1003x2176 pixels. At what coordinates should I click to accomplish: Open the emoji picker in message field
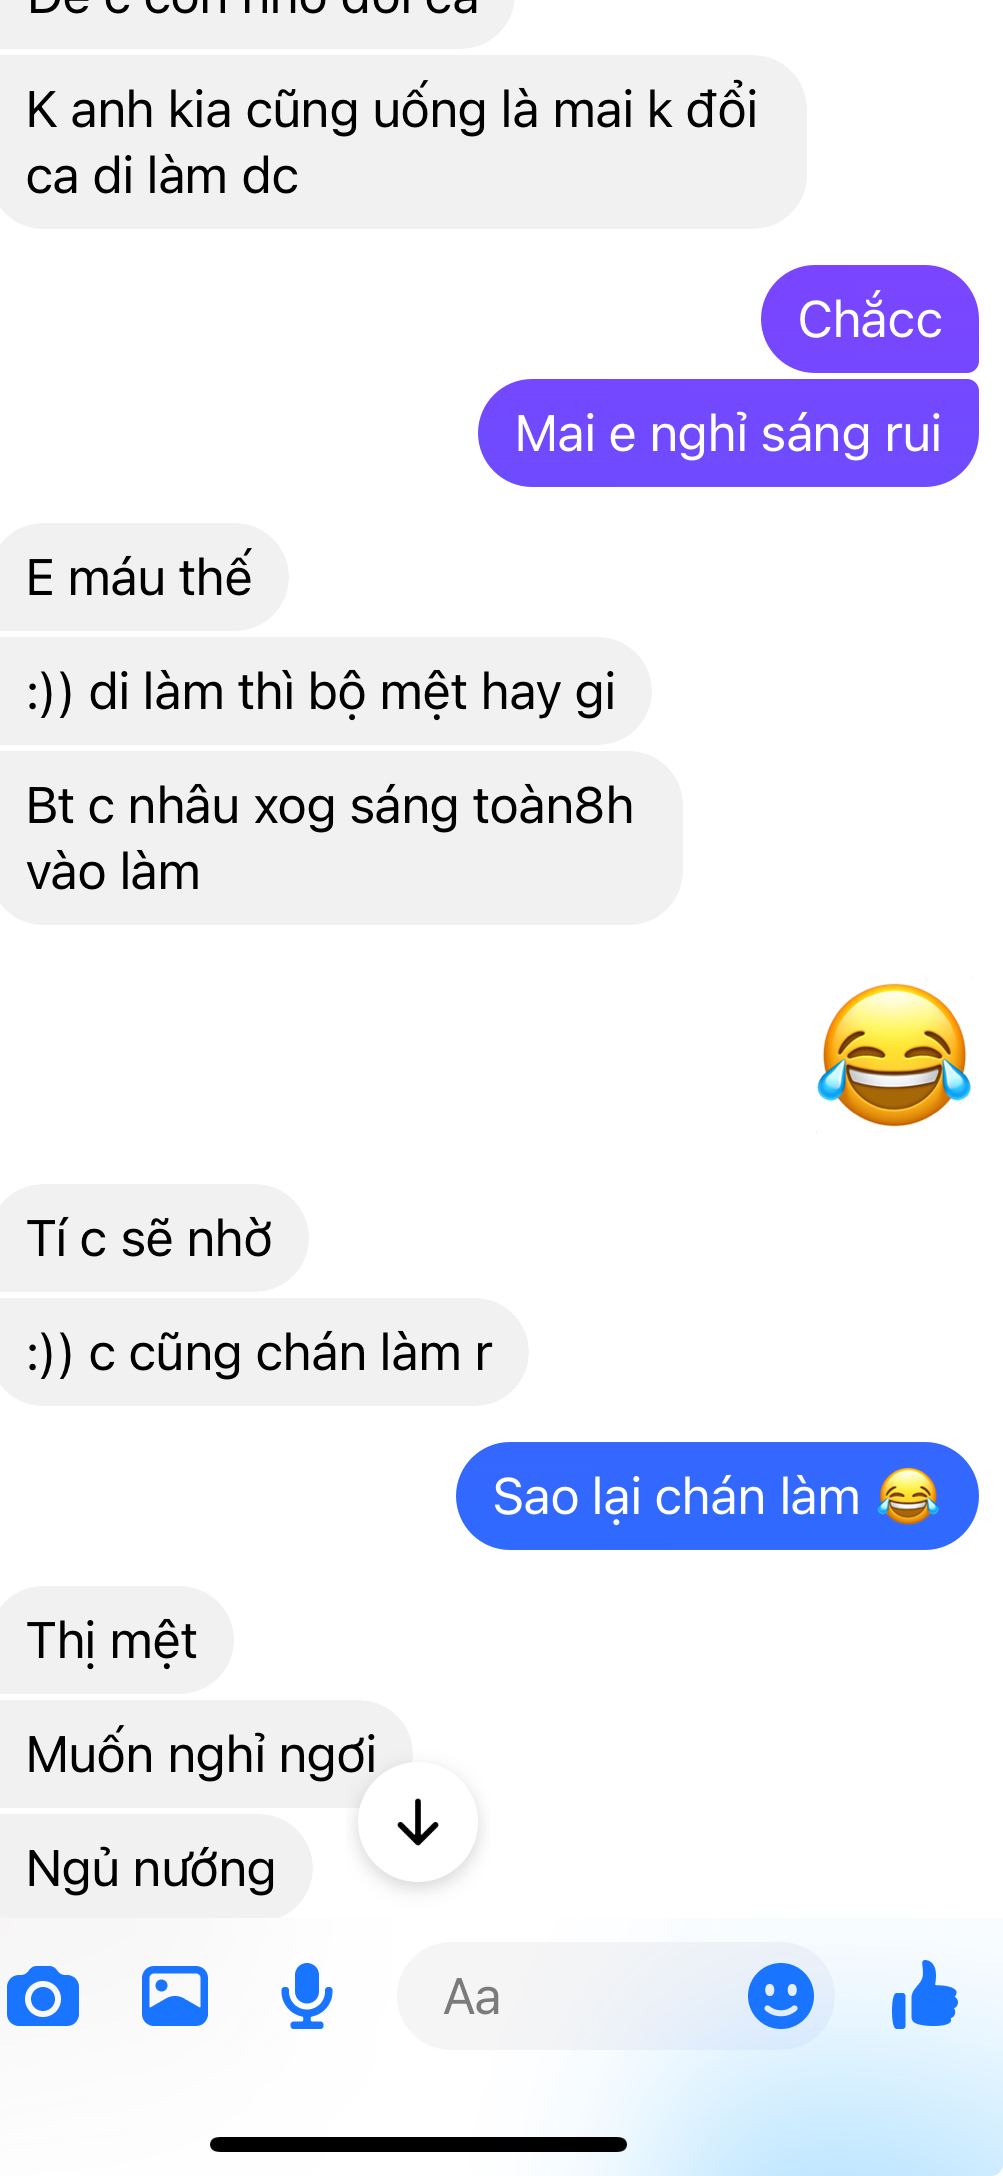click(x=780, y=1996)
